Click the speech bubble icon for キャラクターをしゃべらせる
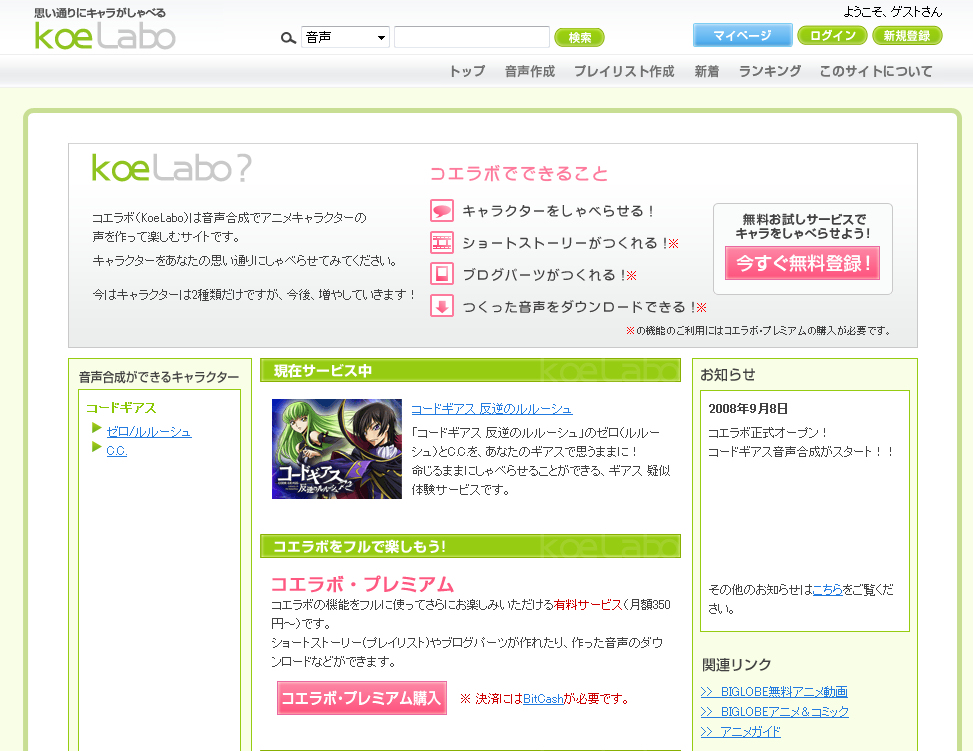The image size is (973, 751). [x=442, y=211]
